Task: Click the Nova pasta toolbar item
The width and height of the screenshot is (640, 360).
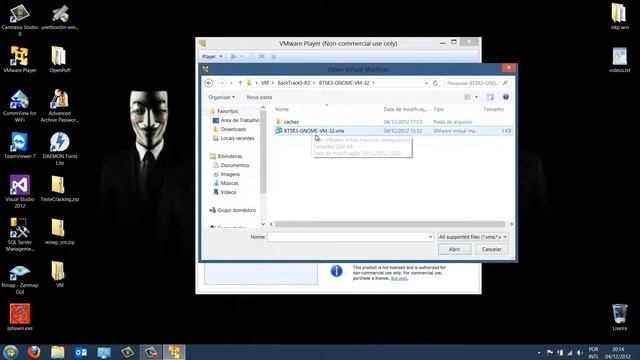Action: (259, 97)
